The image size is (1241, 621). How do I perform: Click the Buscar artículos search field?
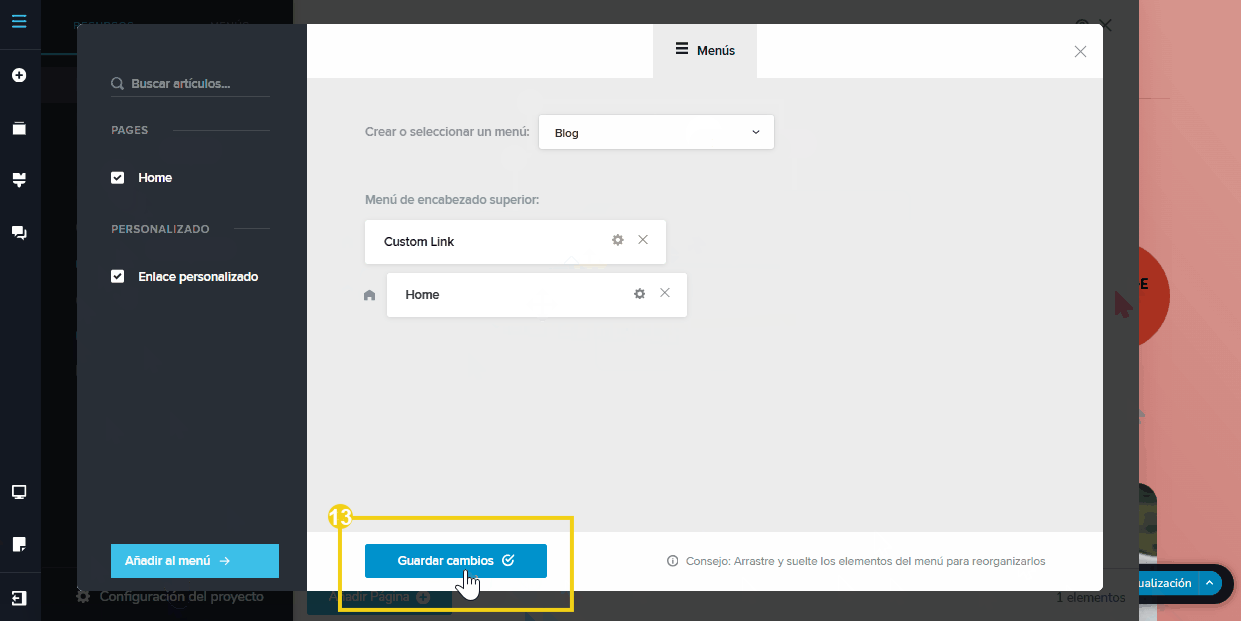190,84
